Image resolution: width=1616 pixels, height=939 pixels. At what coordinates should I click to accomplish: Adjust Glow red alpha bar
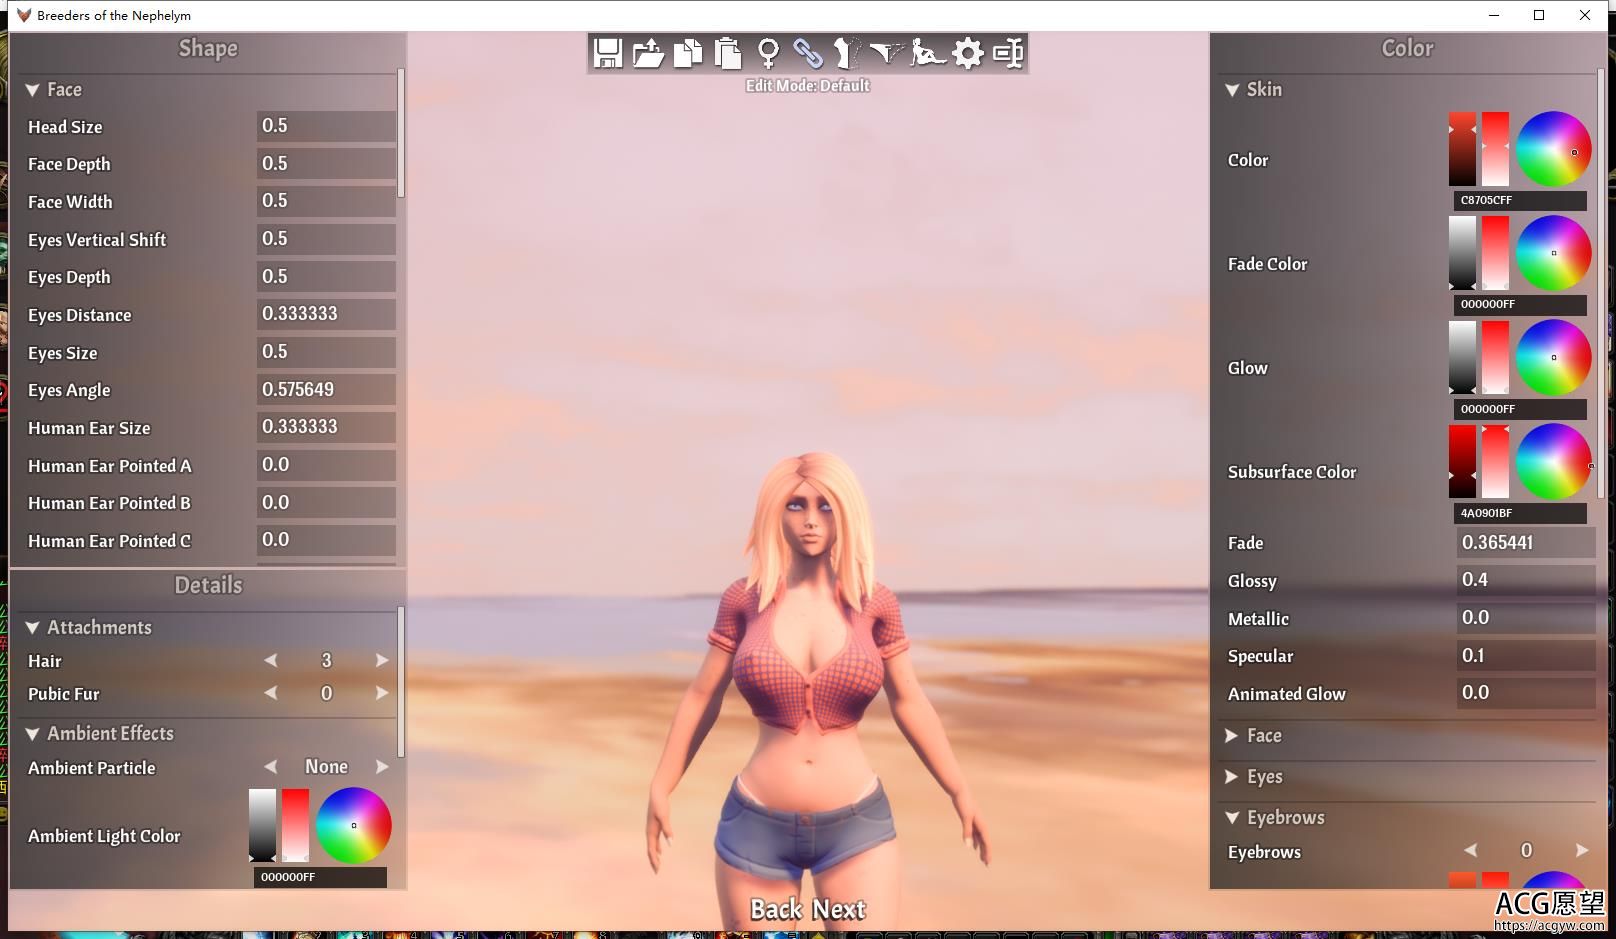1495,357
